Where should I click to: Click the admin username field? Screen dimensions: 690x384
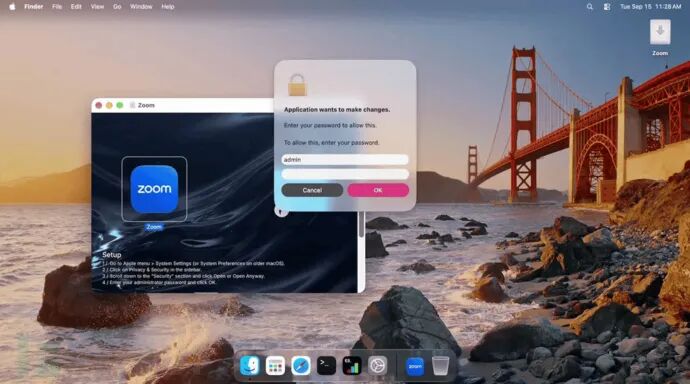(345, 160)
